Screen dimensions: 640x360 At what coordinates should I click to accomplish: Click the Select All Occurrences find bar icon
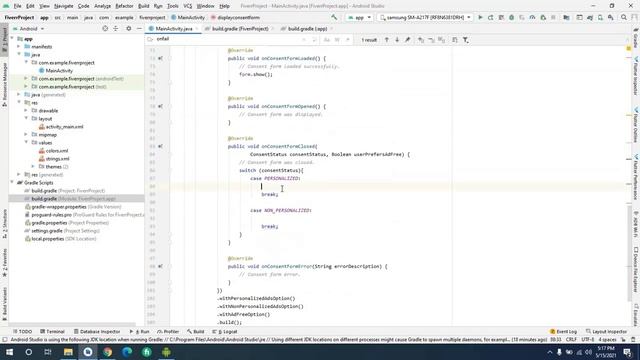pyautogui.click(x=441, y=40)
